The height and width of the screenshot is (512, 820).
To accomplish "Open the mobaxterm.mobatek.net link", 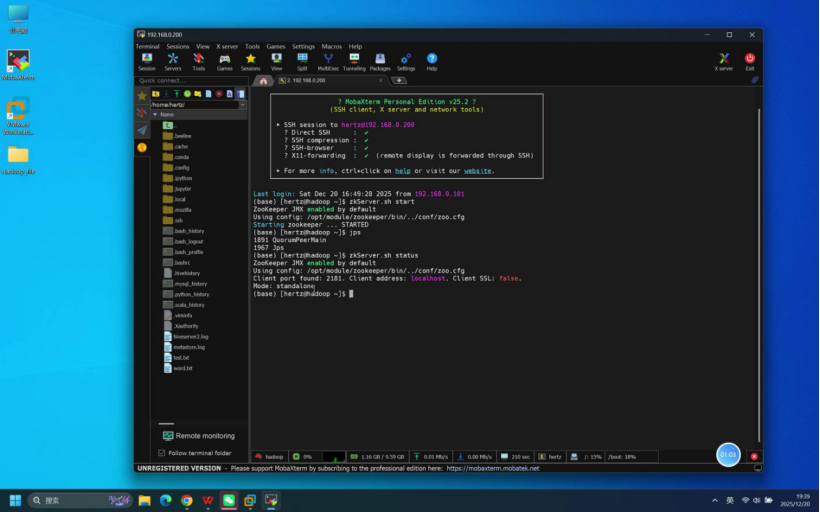I will (493, 469).
